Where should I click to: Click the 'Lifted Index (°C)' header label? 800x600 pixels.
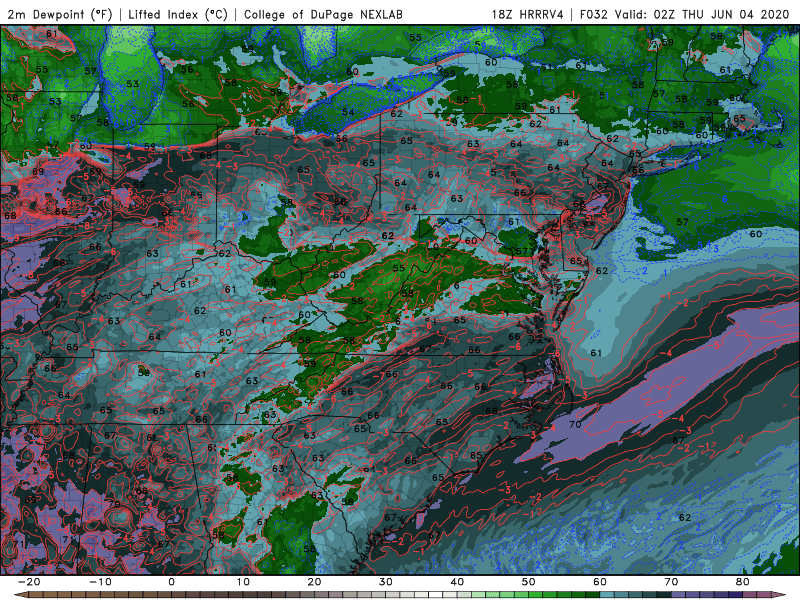coord(178,14)
